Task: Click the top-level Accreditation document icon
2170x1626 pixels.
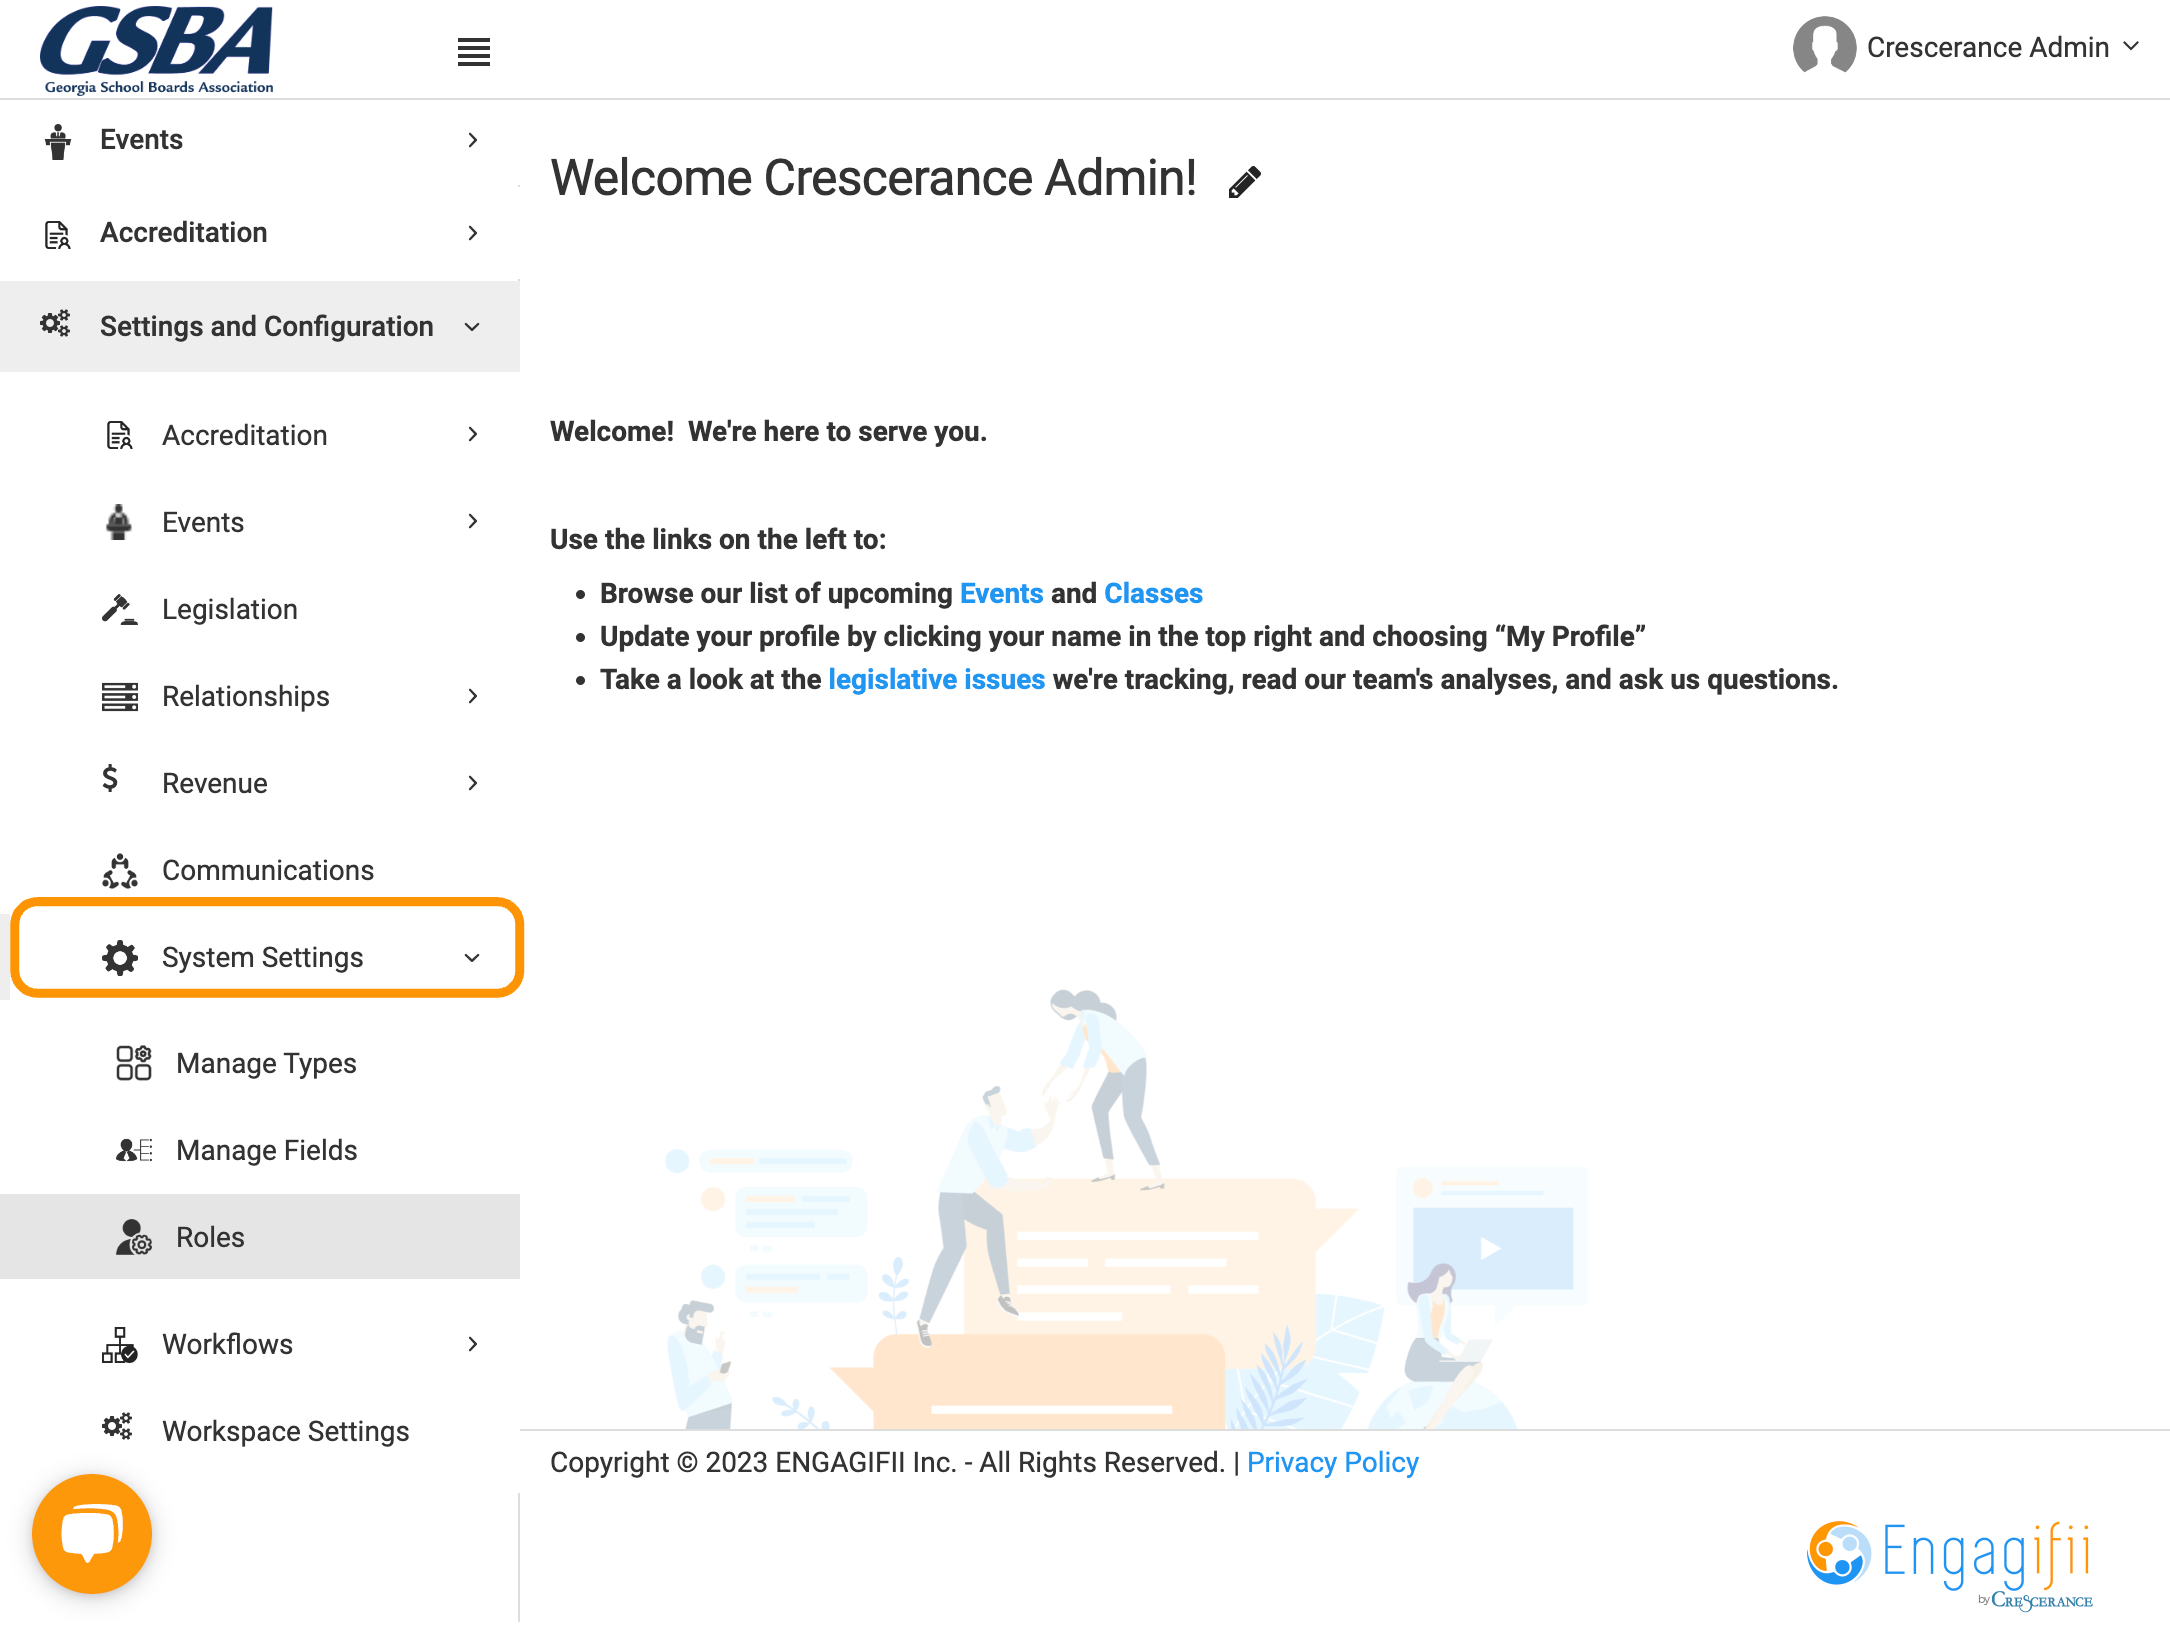Action: pos(58,234)
